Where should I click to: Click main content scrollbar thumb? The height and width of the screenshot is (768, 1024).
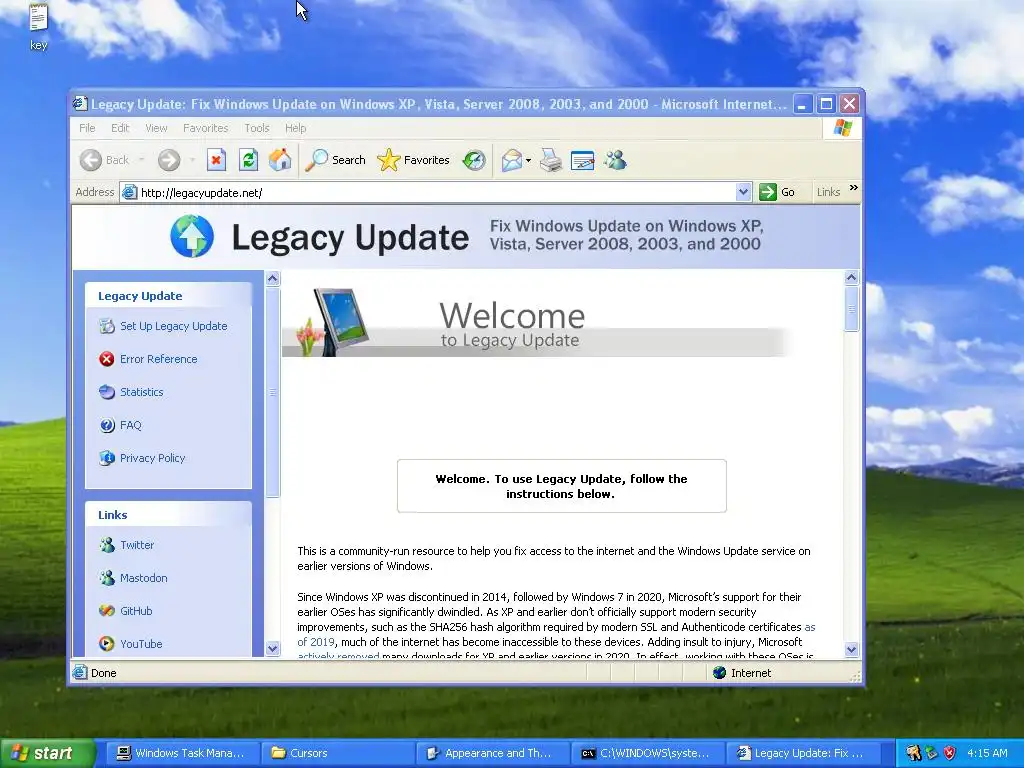(x=851, y=309)
